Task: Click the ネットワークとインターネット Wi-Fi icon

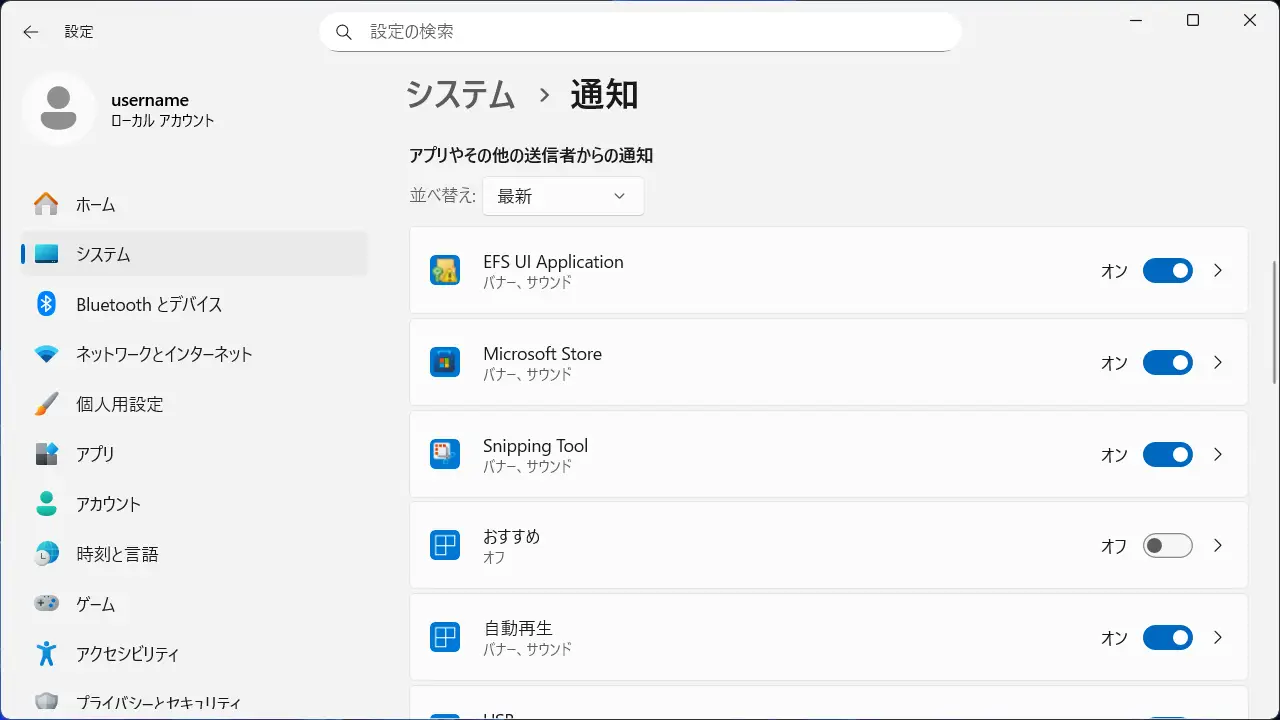Action: point(46,354)
